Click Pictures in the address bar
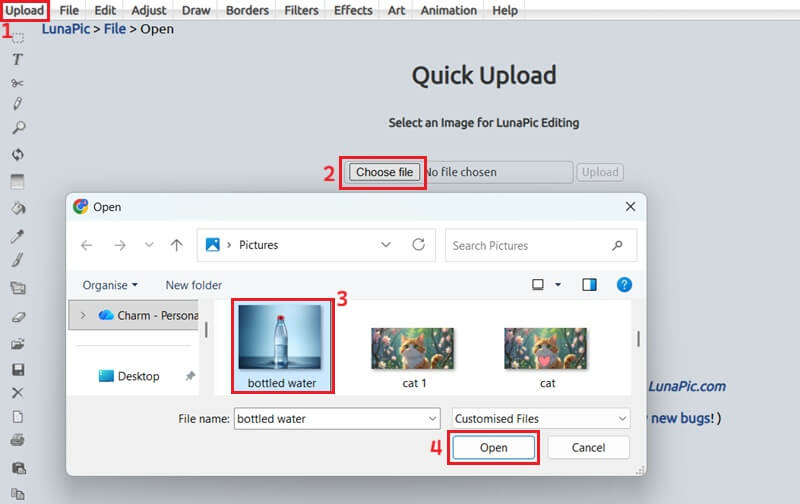 [x=258, y=245]
